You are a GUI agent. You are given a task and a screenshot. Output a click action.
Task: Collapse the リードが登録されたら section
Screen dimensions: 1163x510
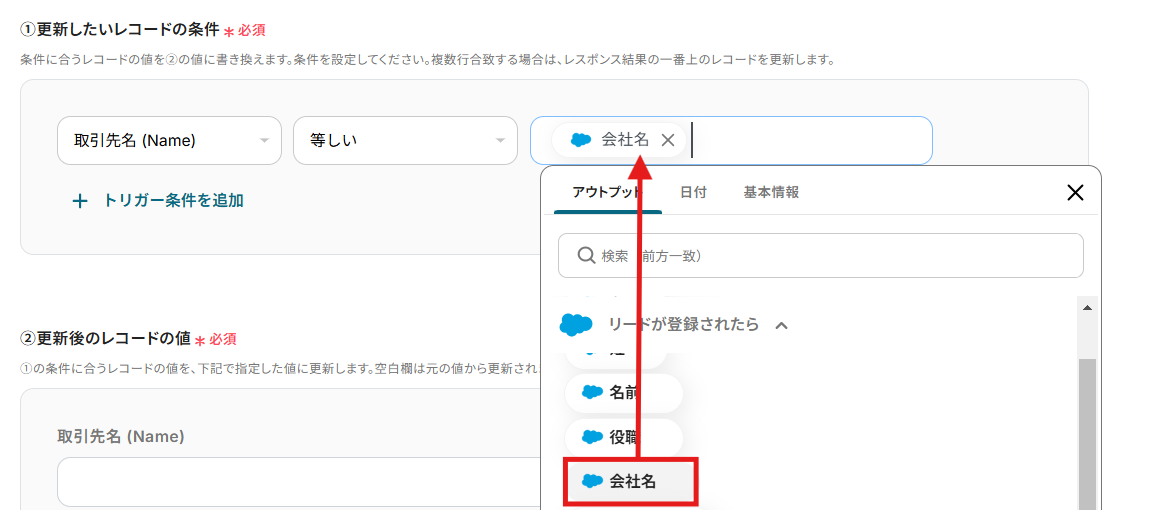(x=780, y=325)
